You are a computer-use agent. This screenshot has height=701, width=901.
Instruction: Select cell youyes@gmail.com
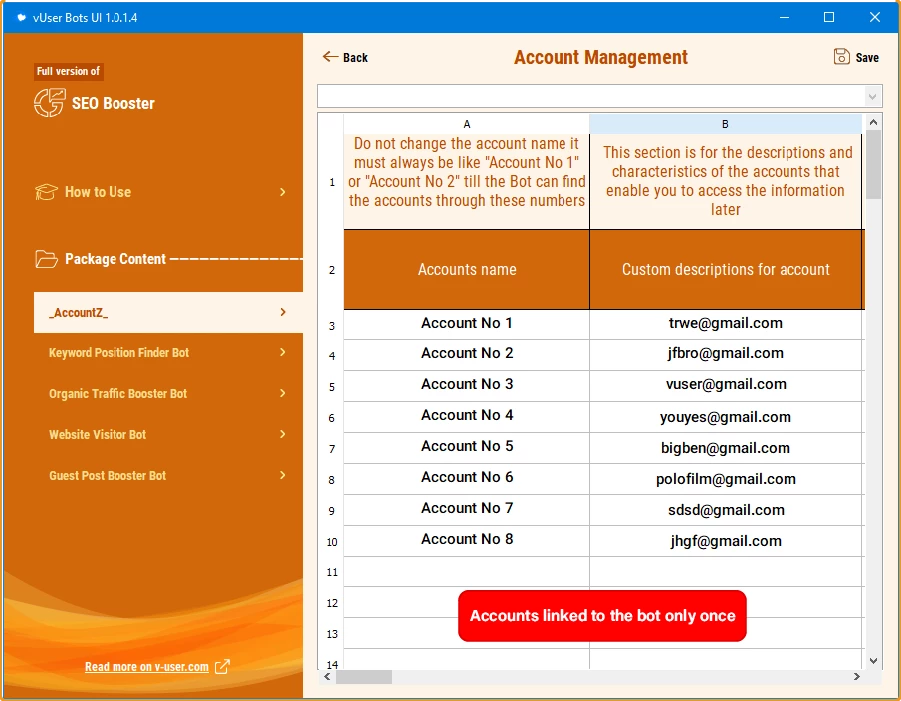coord(725,415)
